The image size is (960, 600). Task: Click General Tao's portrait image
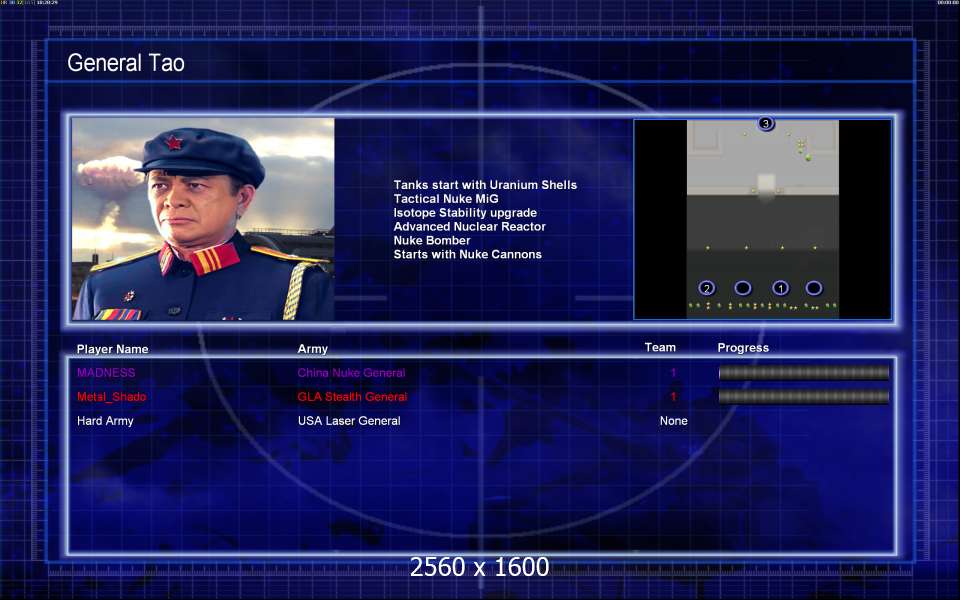click(x=203, y=219)
